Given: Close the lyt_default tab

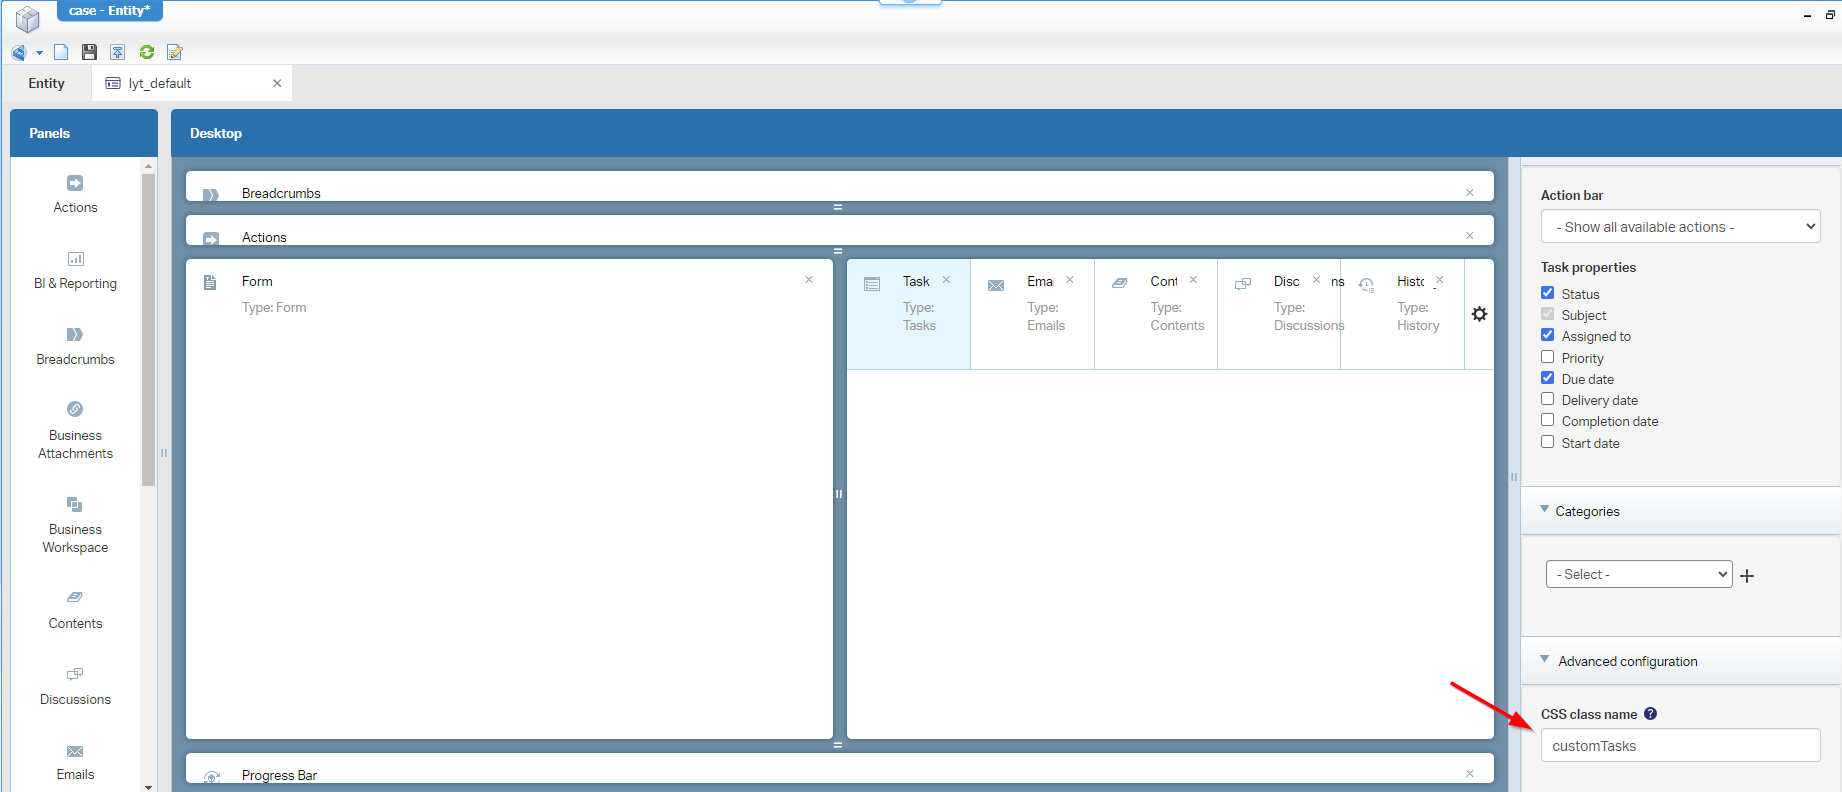Looking at the screenshot, I should pos(277,84).
